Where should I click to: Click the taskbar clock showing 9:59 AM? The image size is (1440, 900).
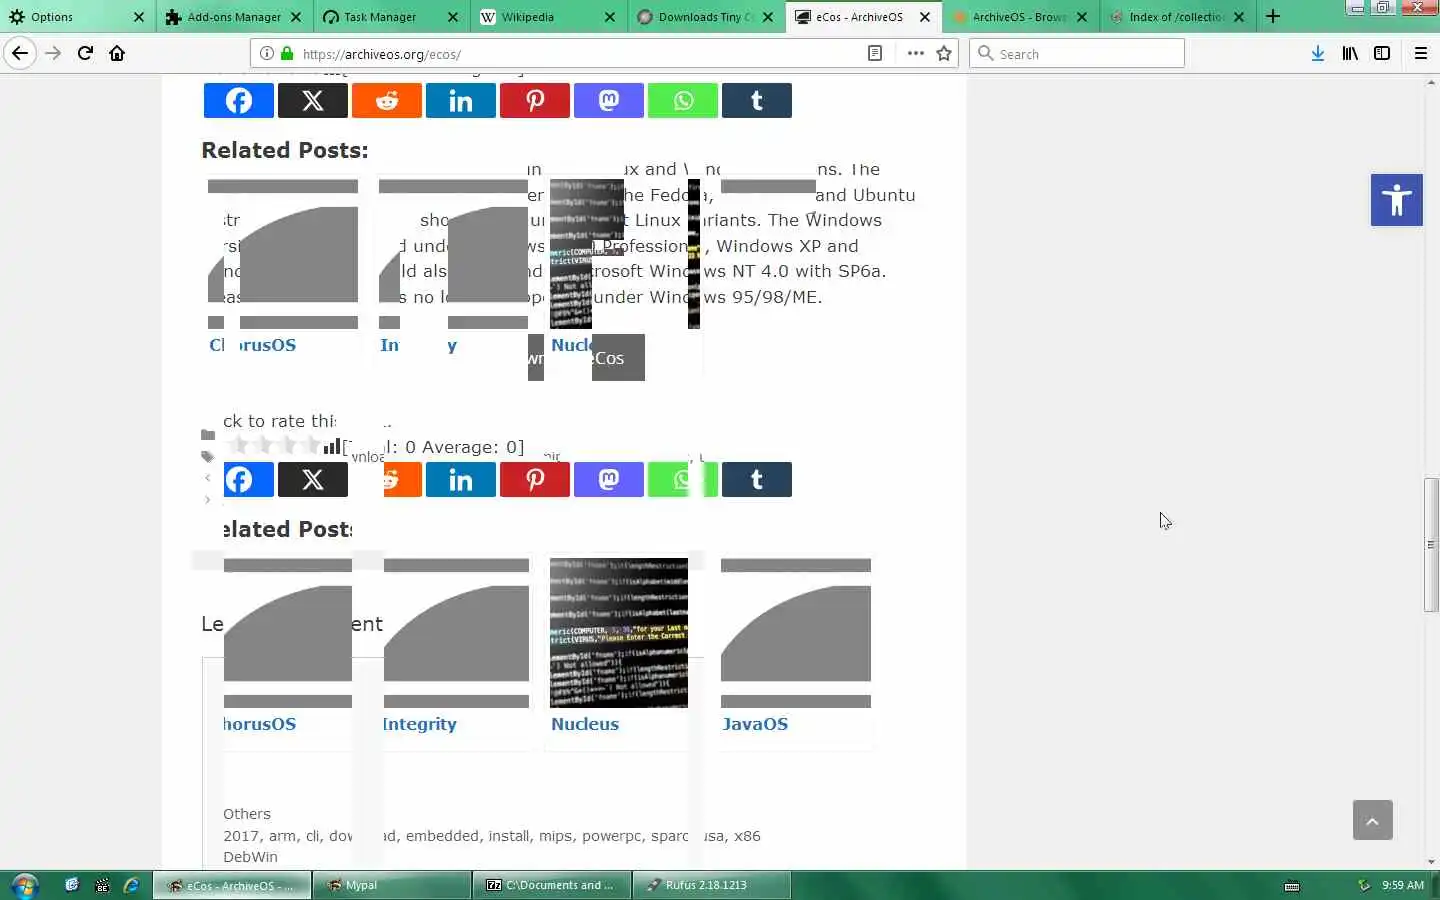(x=1403, y=885)
